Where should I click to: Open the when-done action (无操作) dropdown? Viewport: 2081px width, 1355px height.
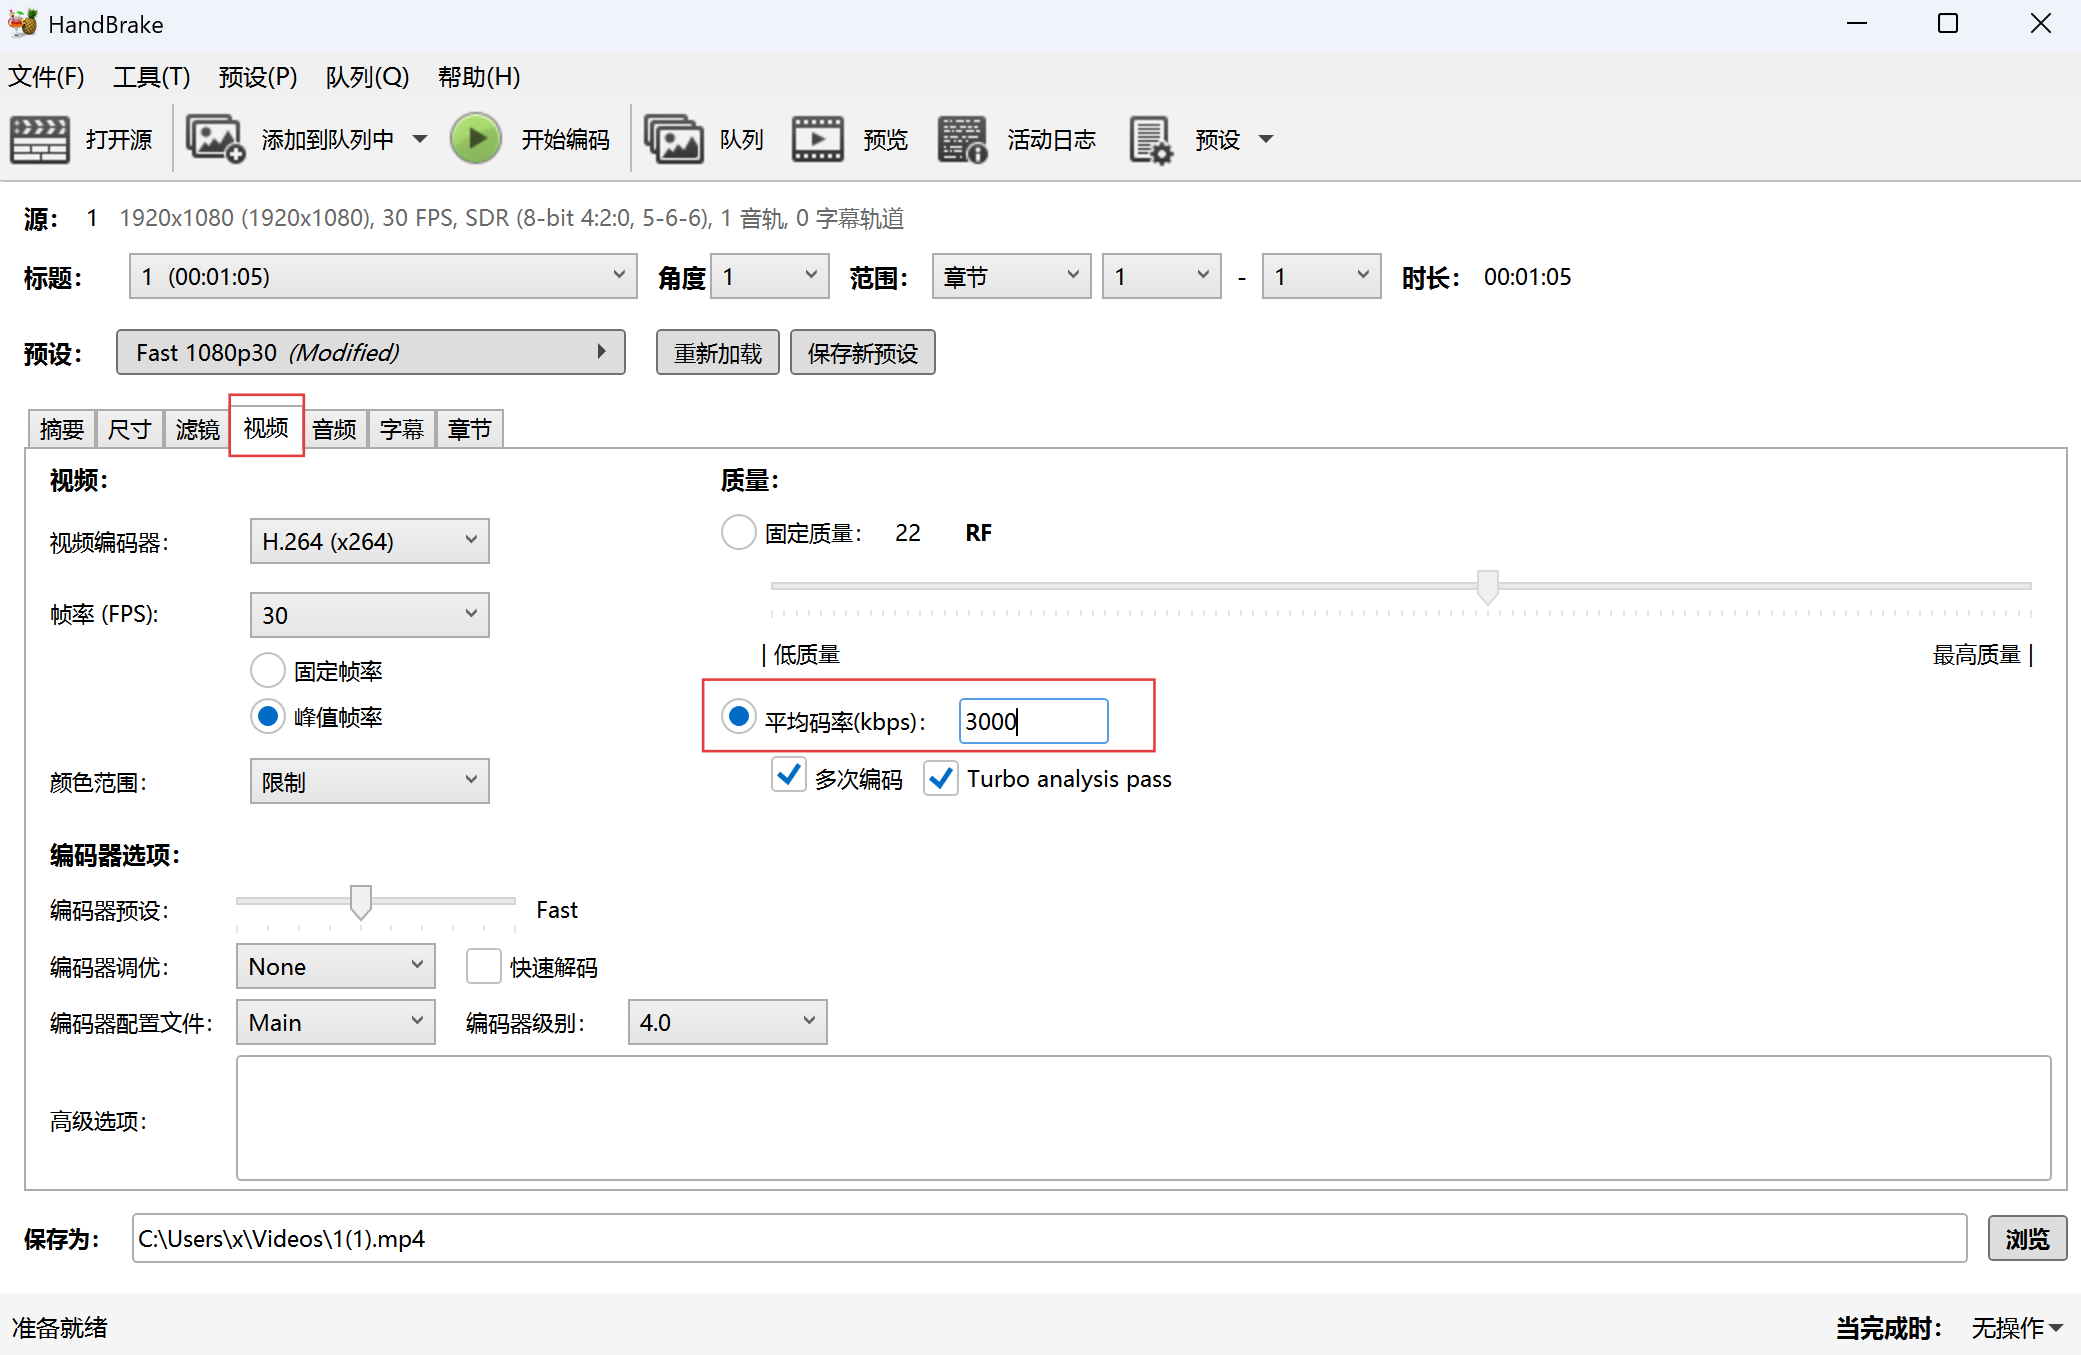[x=2016, y=1328]
